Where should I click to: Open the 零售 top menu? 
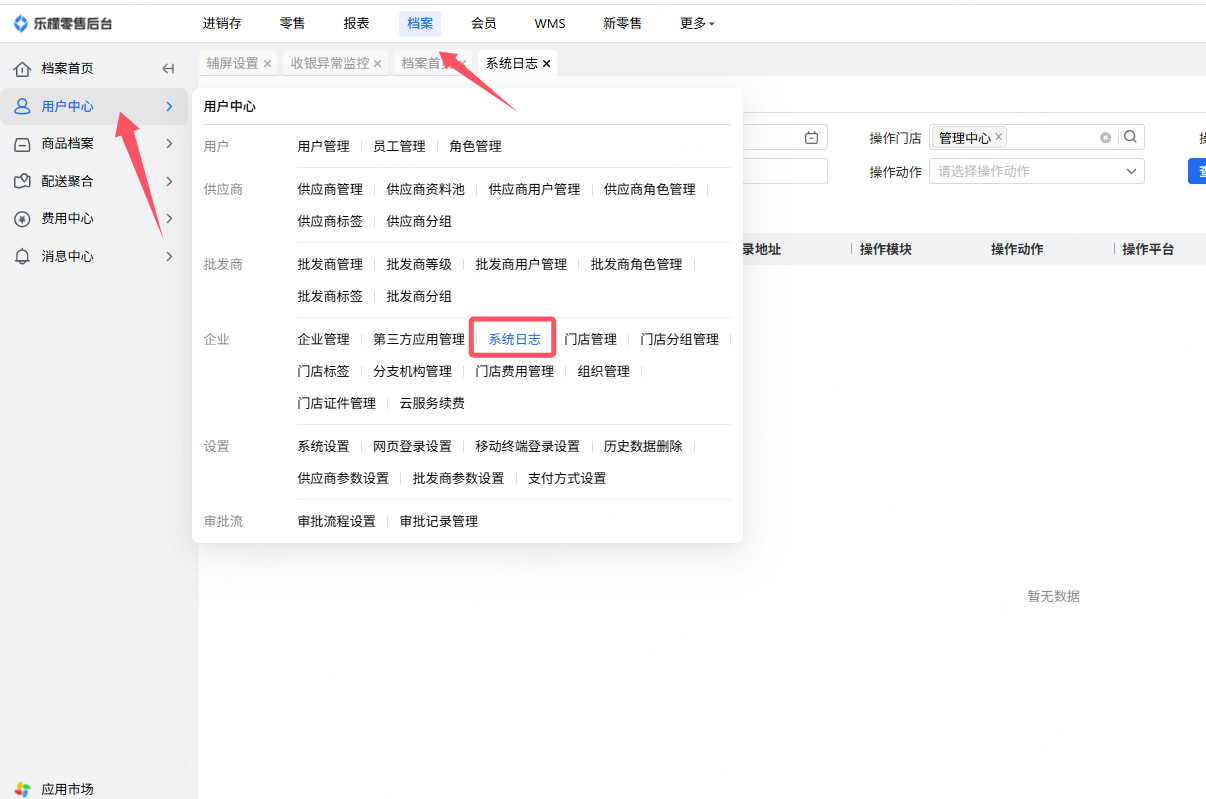(x=292, y=23)
